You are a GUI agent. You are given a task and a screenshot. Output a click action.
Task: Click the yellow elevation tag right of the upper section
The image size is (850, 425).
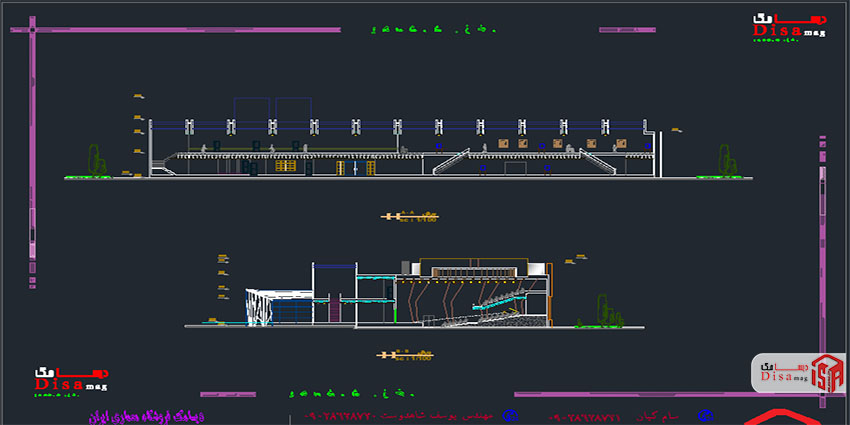click(x=677, y=129)
